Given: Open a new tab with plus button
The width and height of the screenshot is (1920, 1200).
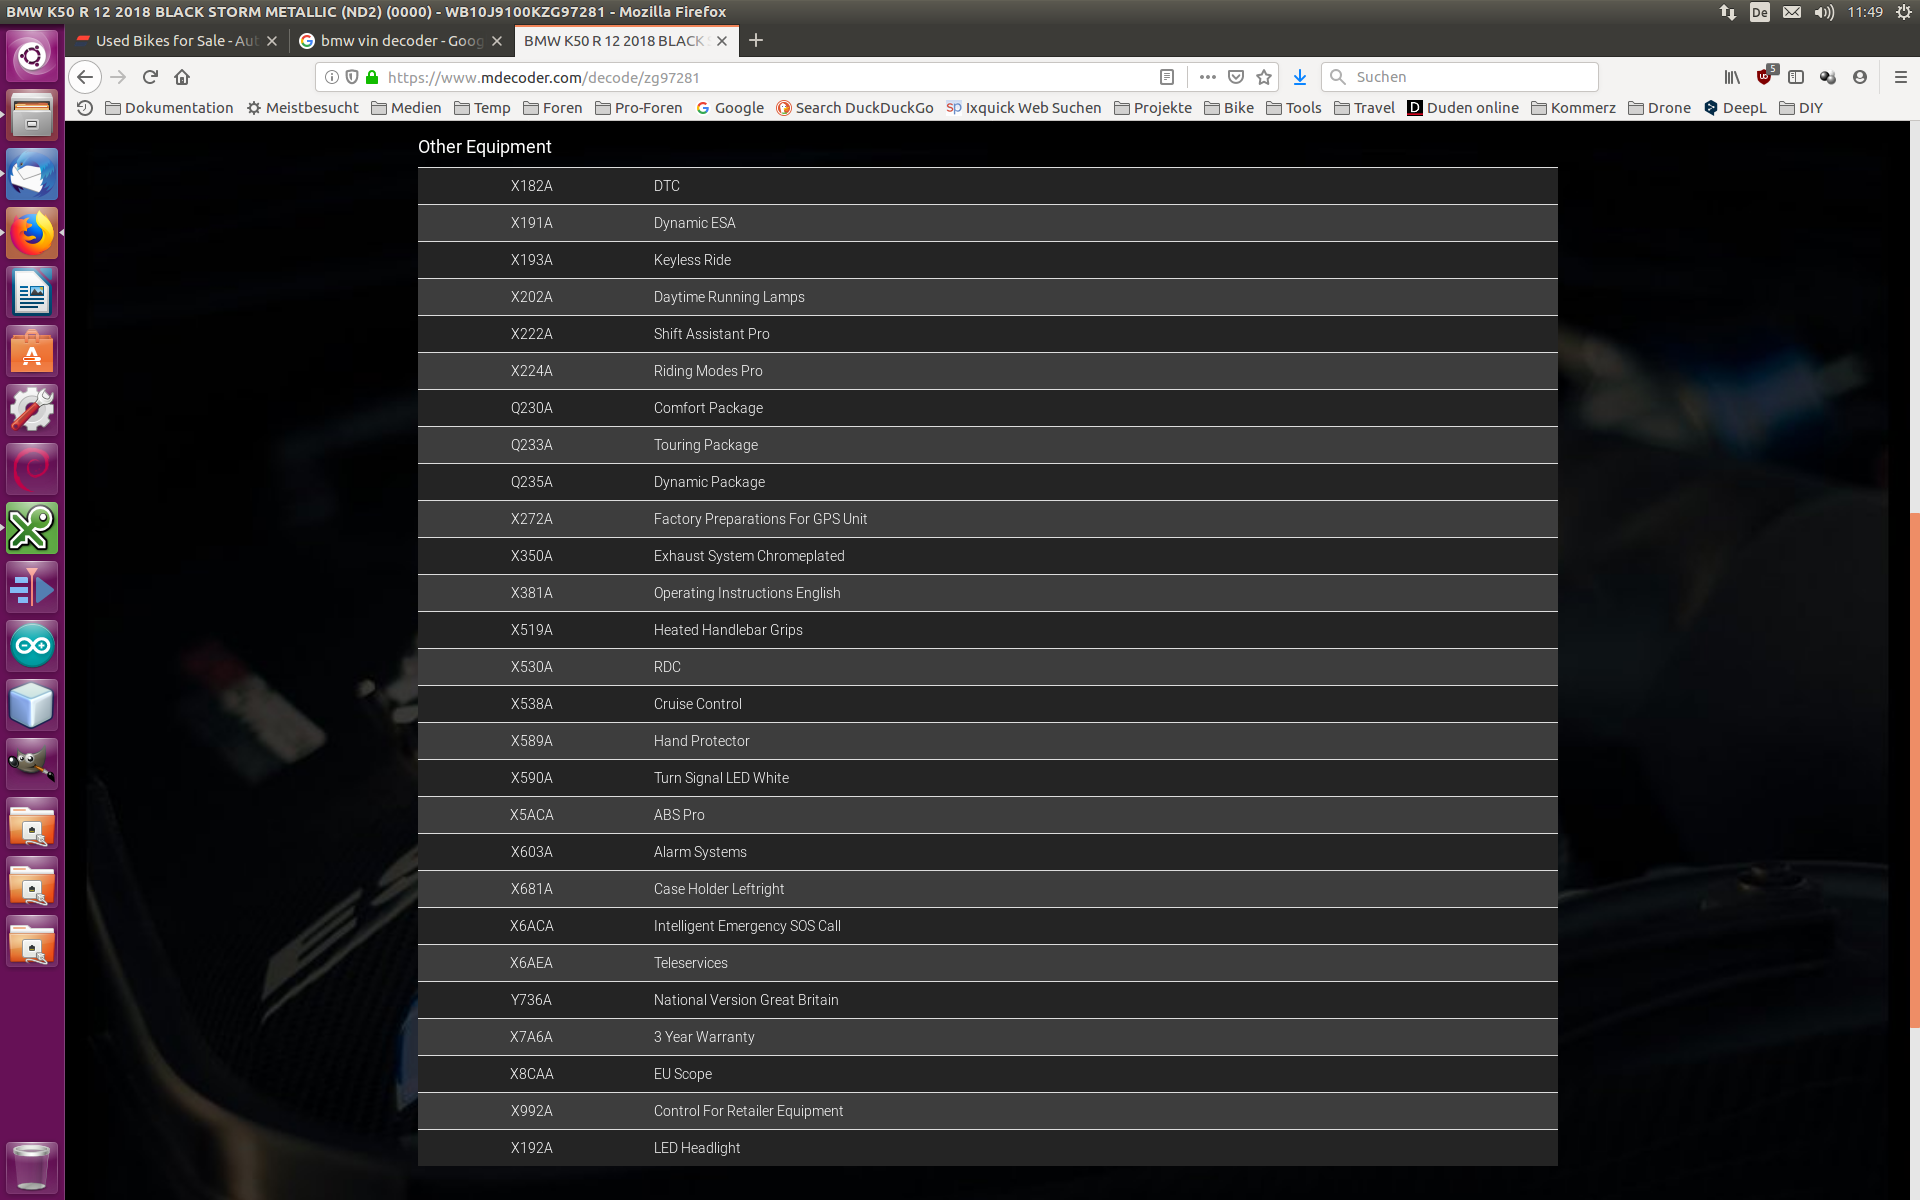Looking at the screenshot, I should (x=756, y=40).
